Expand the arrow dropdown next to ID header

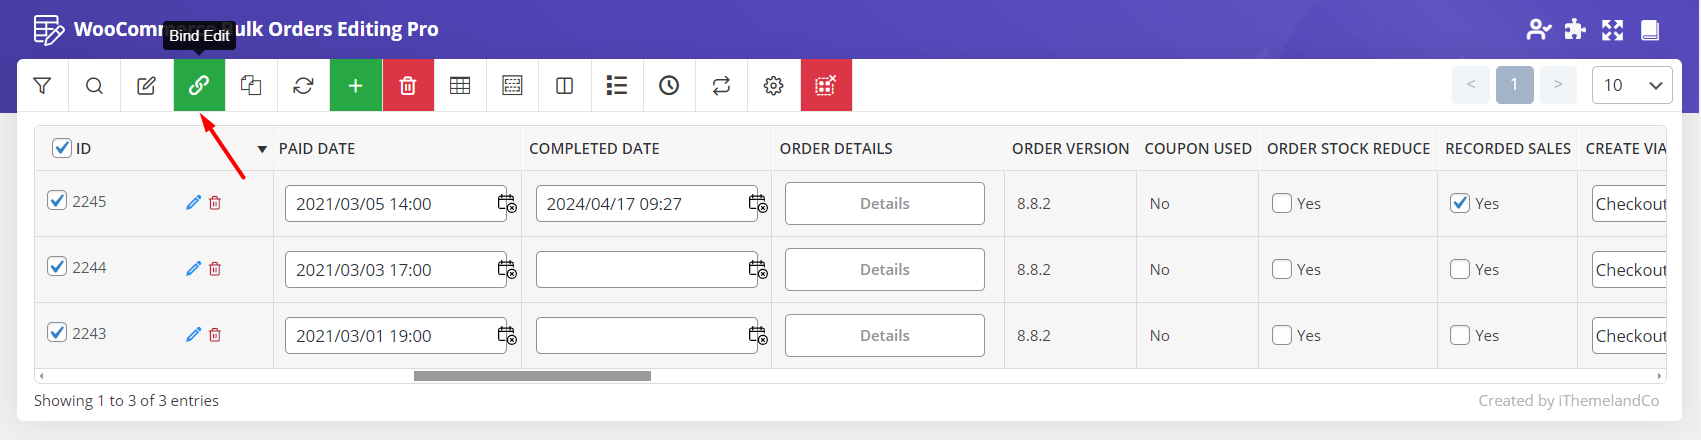coord(262,149)
